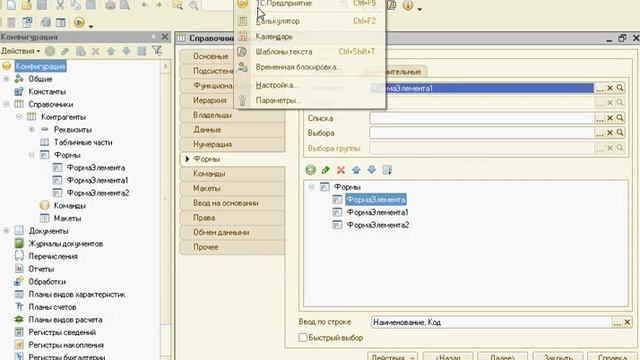Open the Действия dropdown in the Конфигурация panel
Image resolution: width=640 pixels, height=360 pixels.
click(20, 51)
